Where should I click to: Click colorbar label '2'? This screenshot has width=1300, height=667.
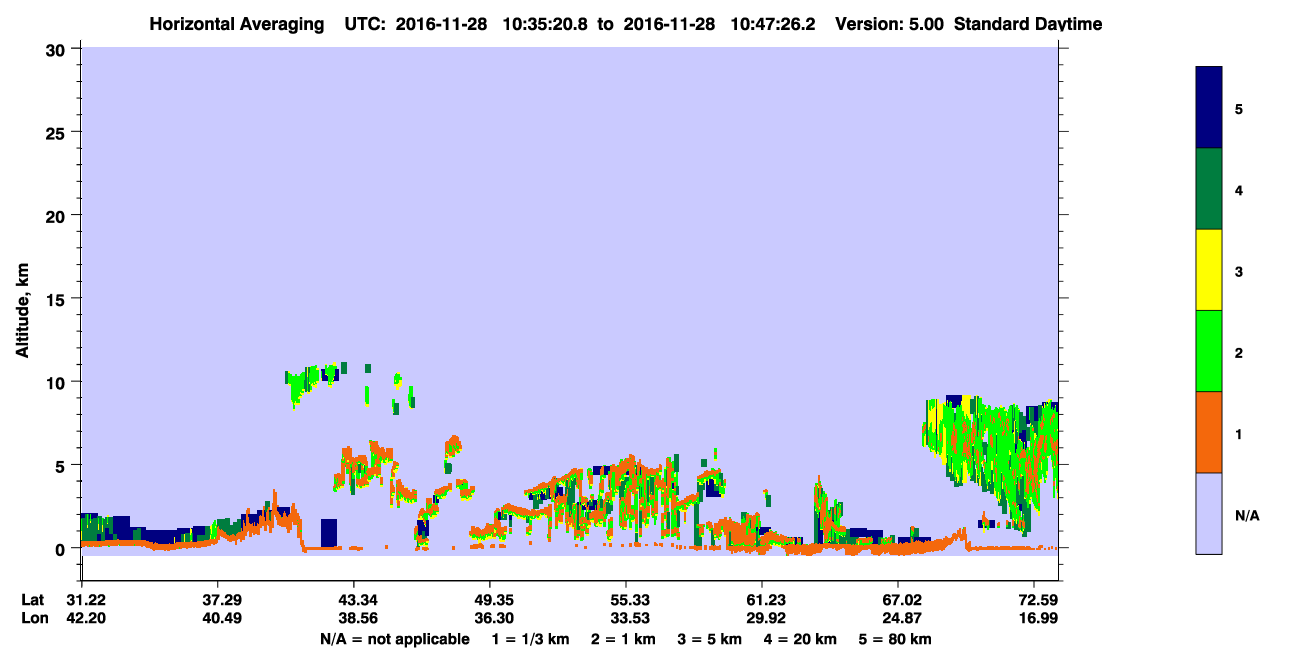click(1239, 352)
